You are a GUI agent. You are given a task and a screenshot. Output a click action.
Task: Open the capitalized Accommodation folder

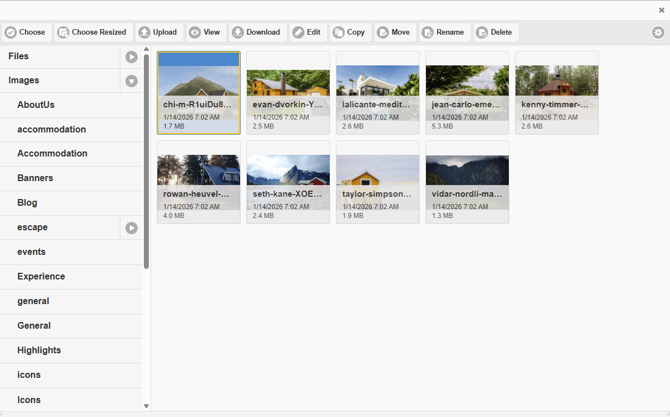(71, 153)
